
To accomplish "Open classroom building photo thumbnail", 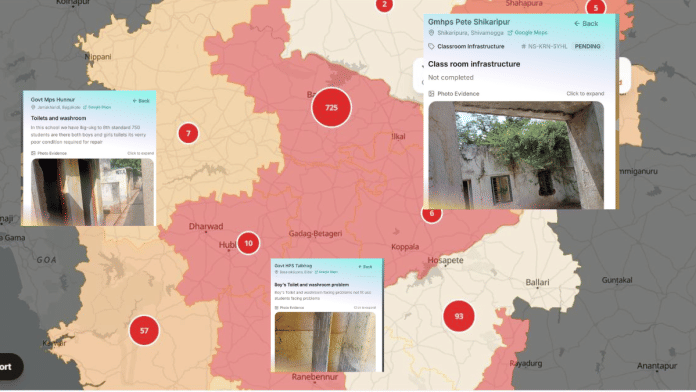I will [x=516, y=155].
